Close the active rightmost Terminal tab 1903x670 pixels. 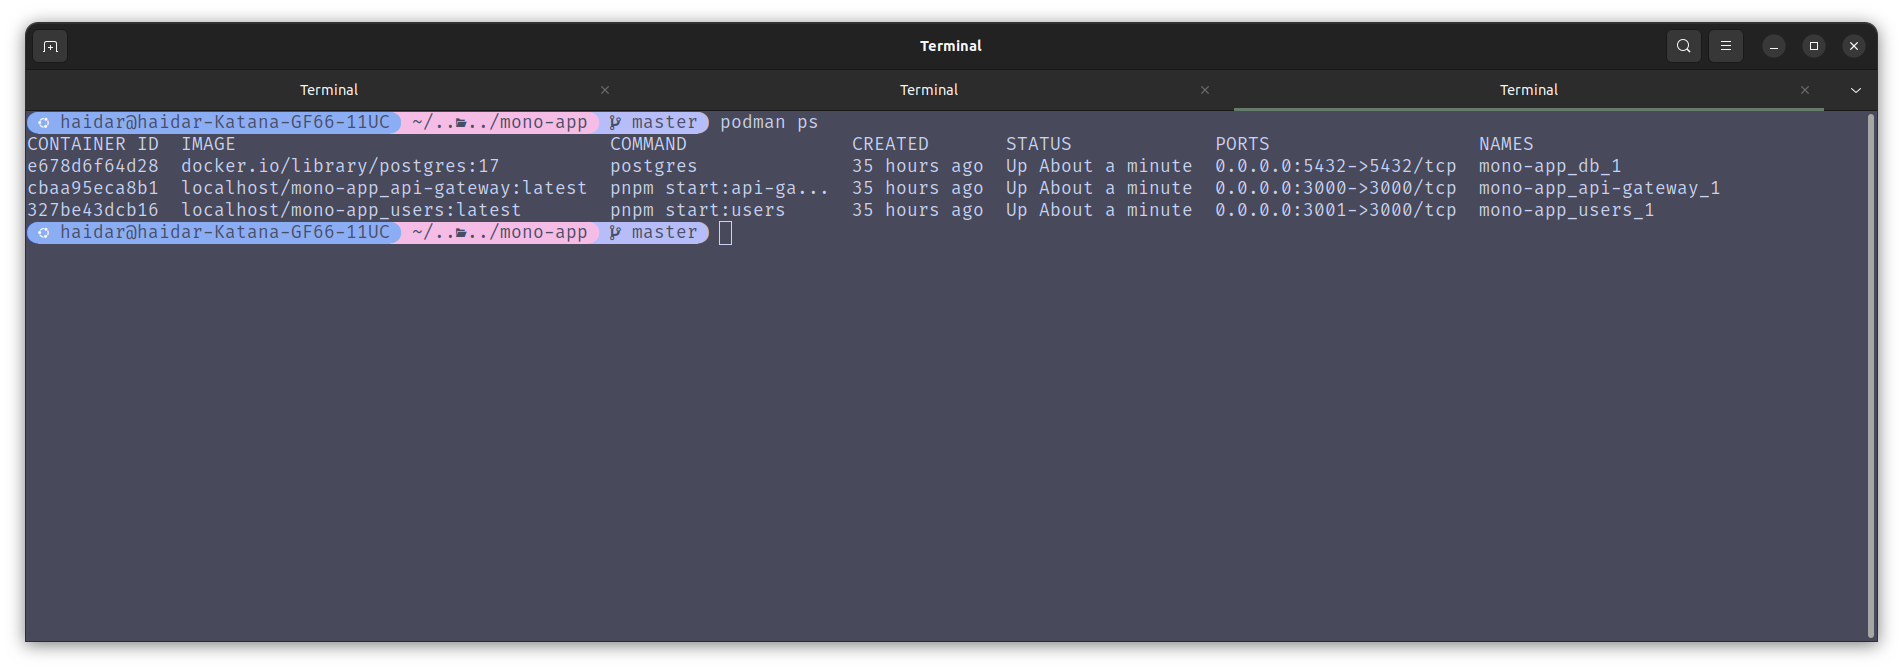pyautogui.click(x=1805, y=90)
